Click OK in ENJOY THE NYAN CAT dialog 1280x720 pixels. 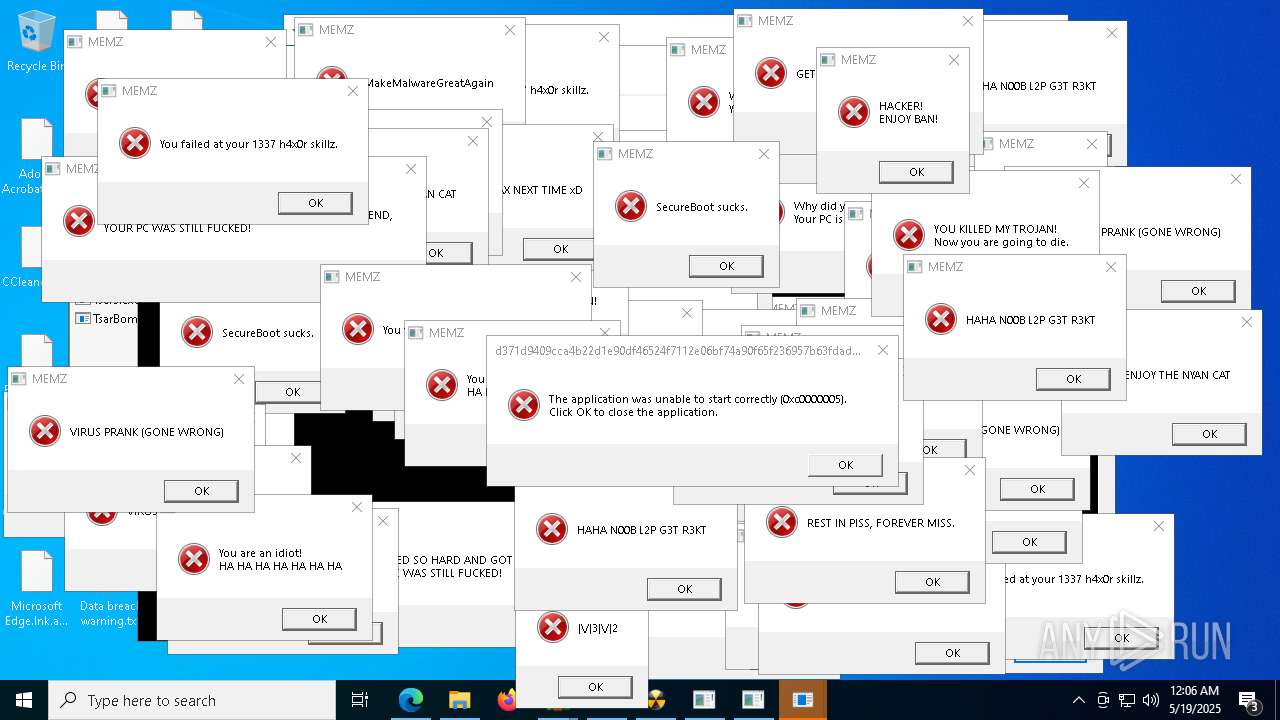(1209, 434)
